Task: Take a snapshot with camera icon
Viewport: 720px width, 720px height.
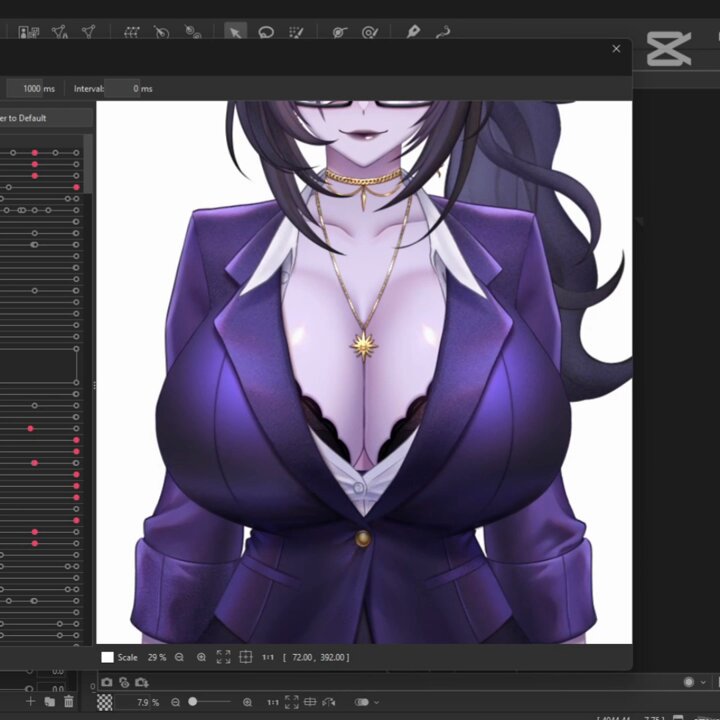Action: click(107, 682)
